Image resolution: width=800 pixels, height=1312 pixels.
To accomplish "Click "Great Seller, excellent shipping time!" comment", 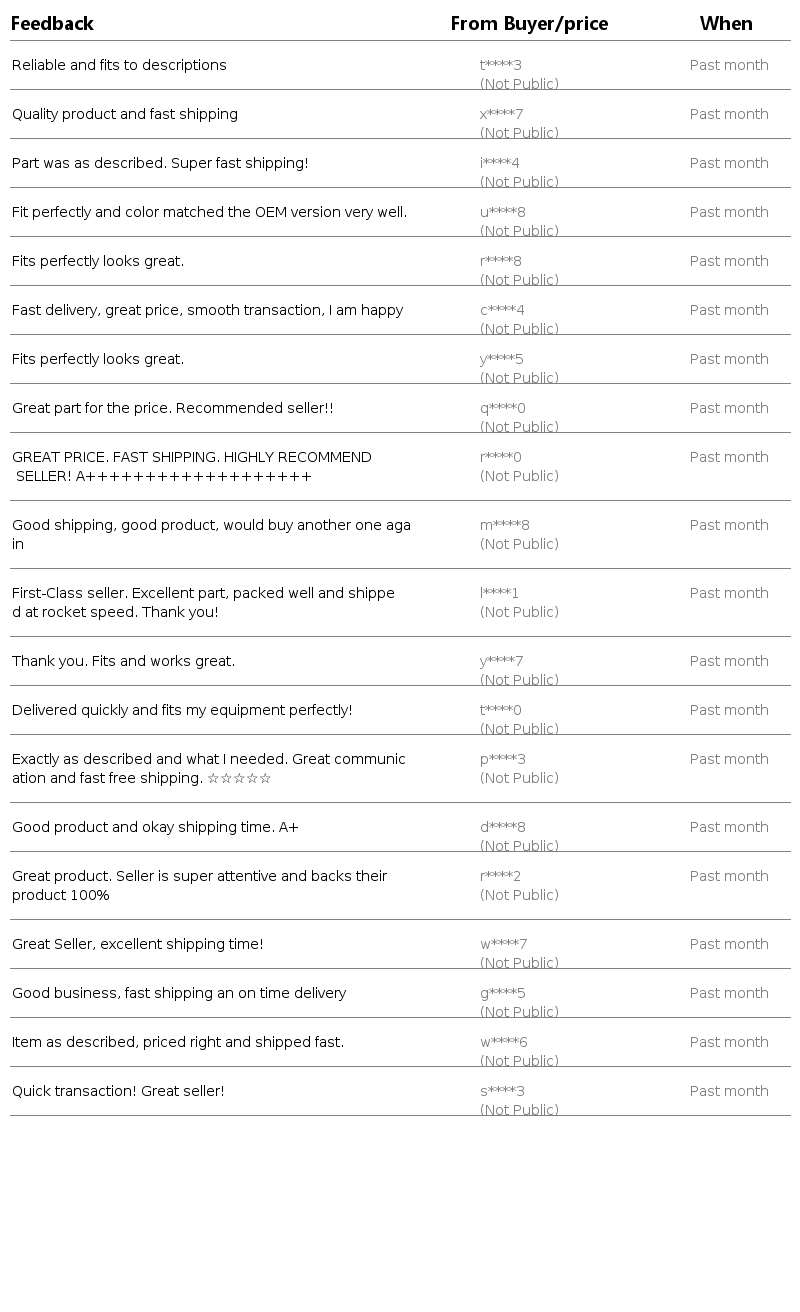I will click(137, 944).
